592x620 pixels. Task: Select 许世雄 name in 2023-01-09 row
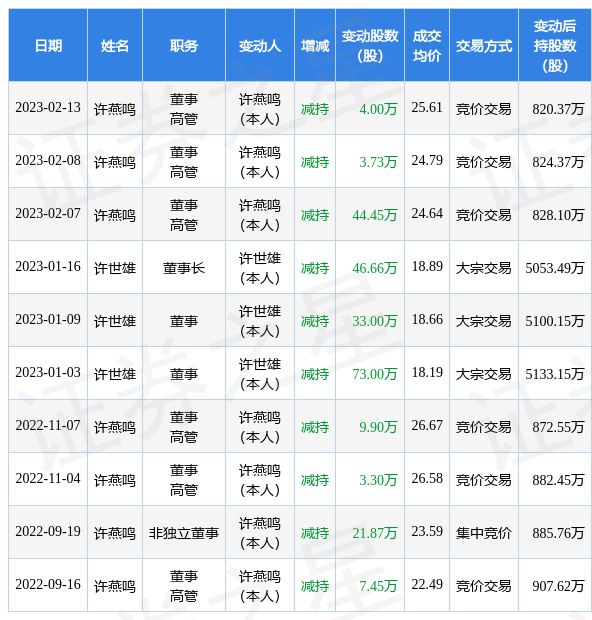(115, 321)
